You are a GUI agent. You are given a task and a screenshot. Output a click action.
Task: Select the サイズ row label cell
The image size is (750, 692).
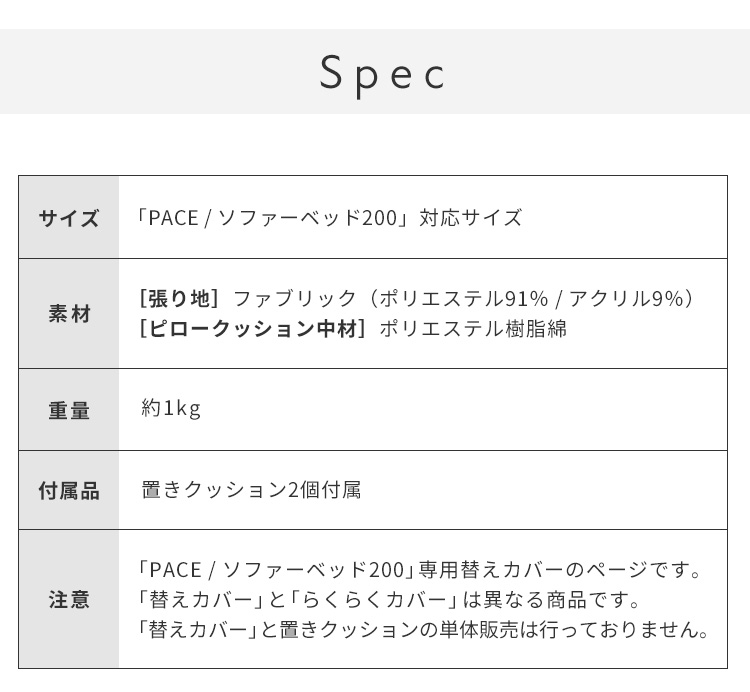(x=69, y=218)
